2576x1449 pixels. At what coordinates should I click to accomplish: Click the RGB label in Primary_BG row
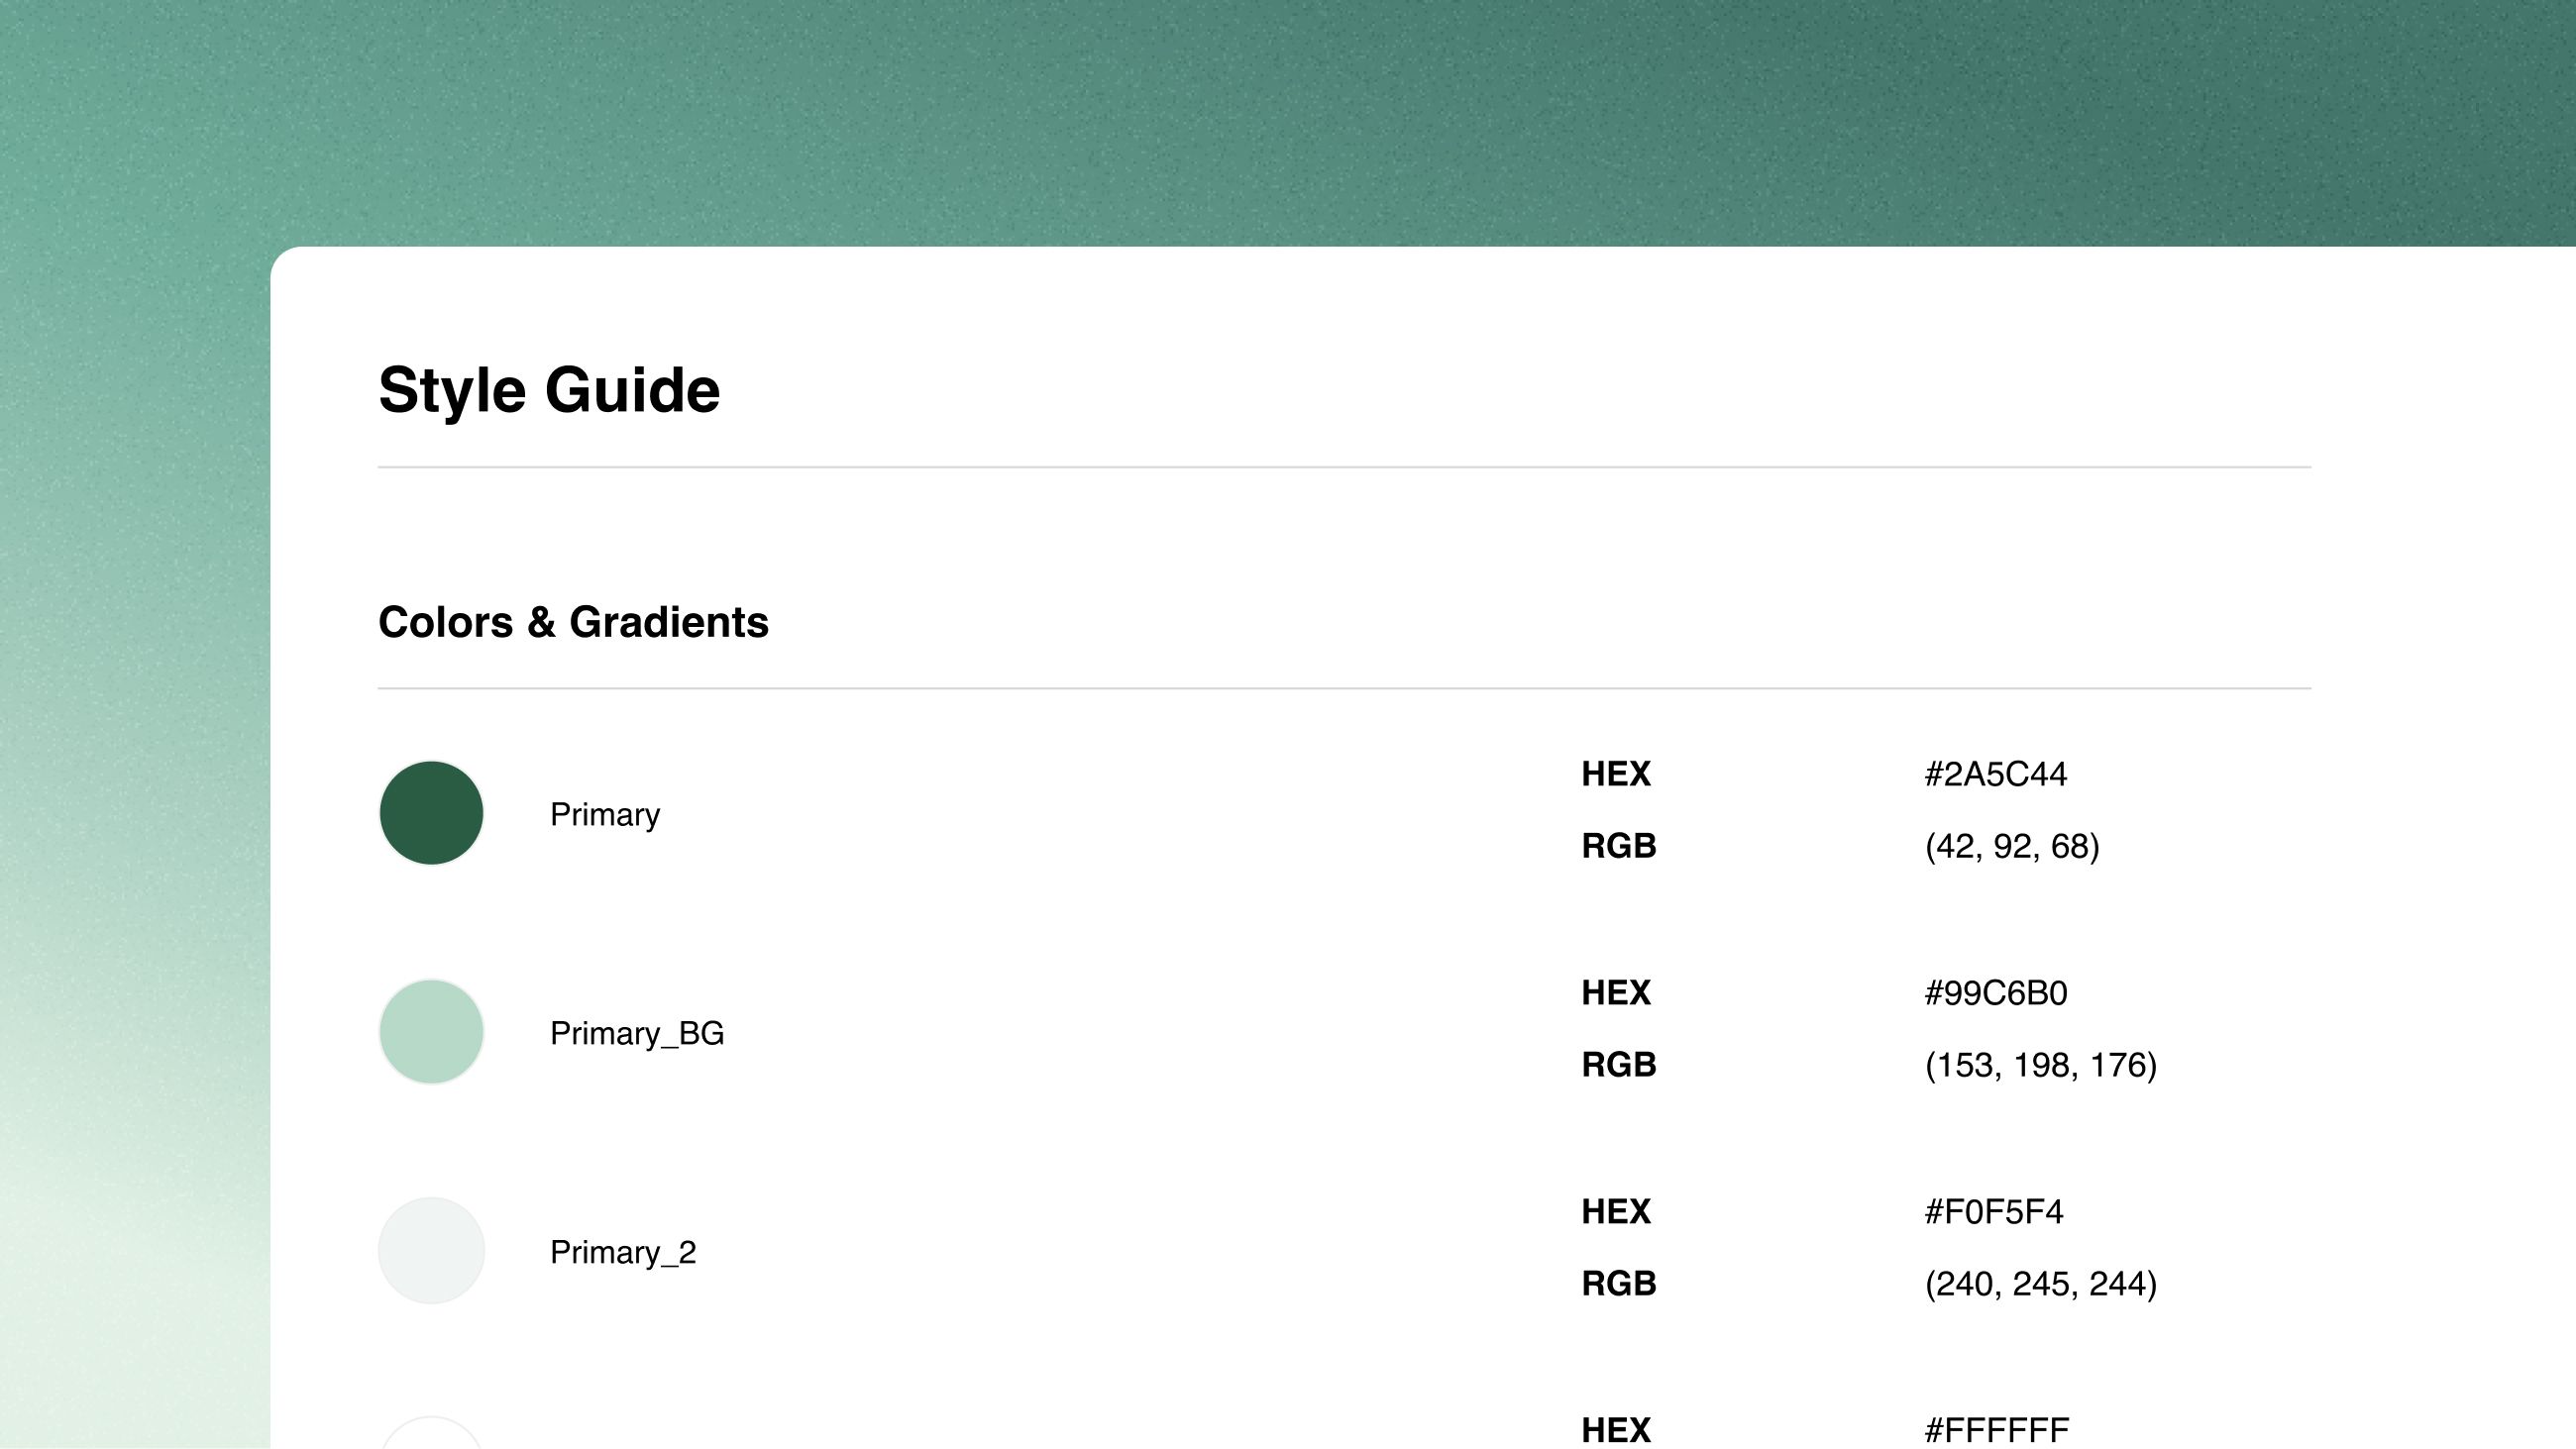pyautogui.click(x=1618, y=1065)
